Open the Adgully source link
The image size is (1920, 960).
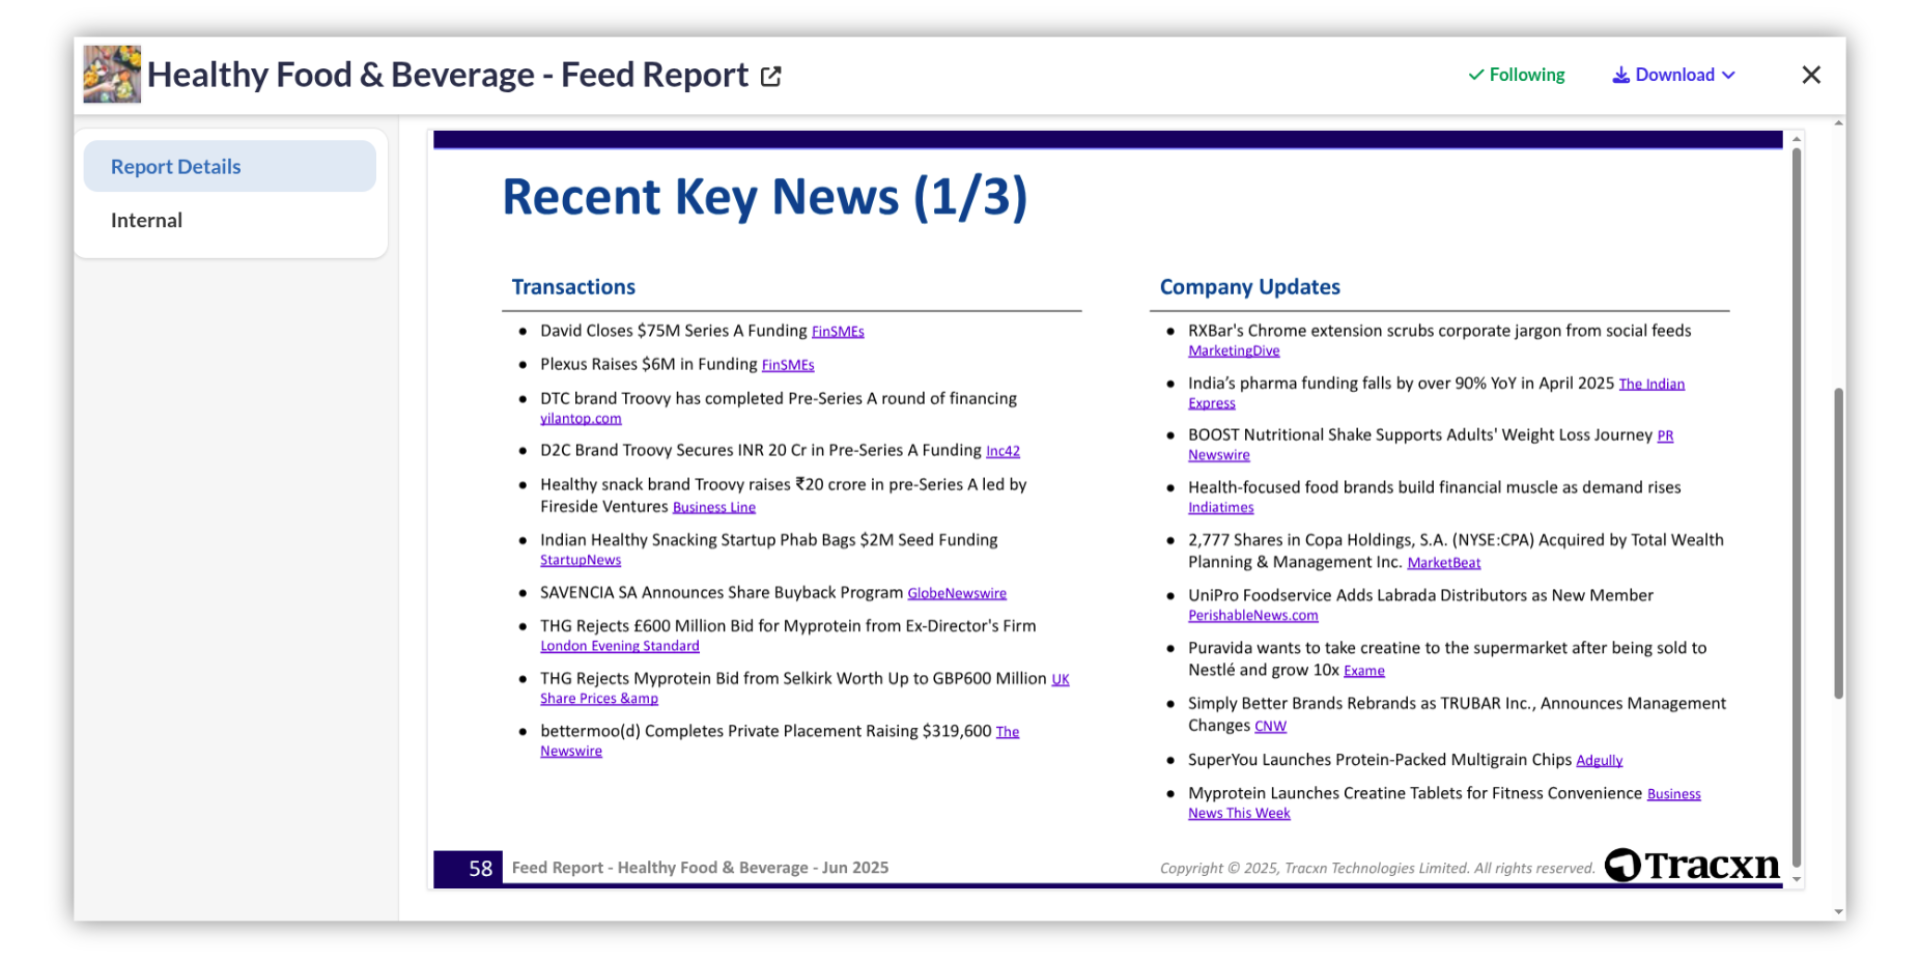pos(1598,761)
